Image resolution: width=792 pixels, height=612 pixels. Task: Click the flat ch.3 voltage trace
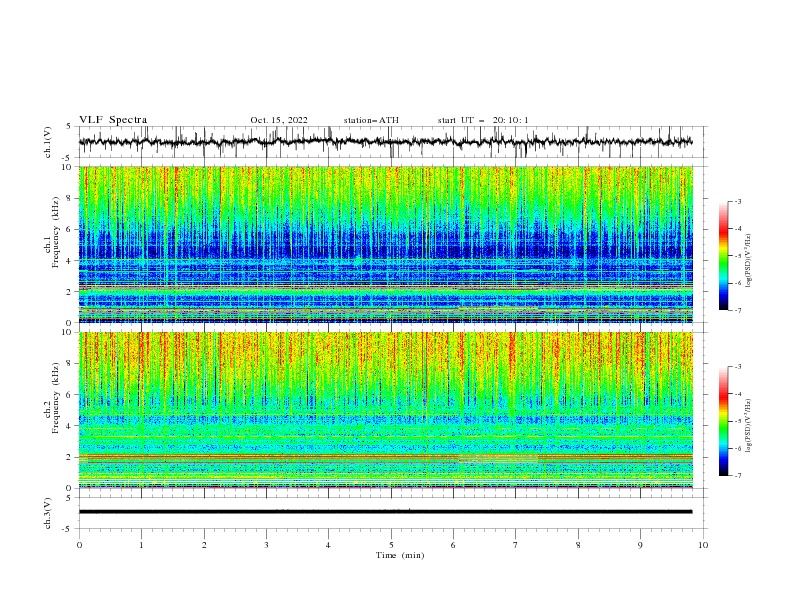pos(385,512)
